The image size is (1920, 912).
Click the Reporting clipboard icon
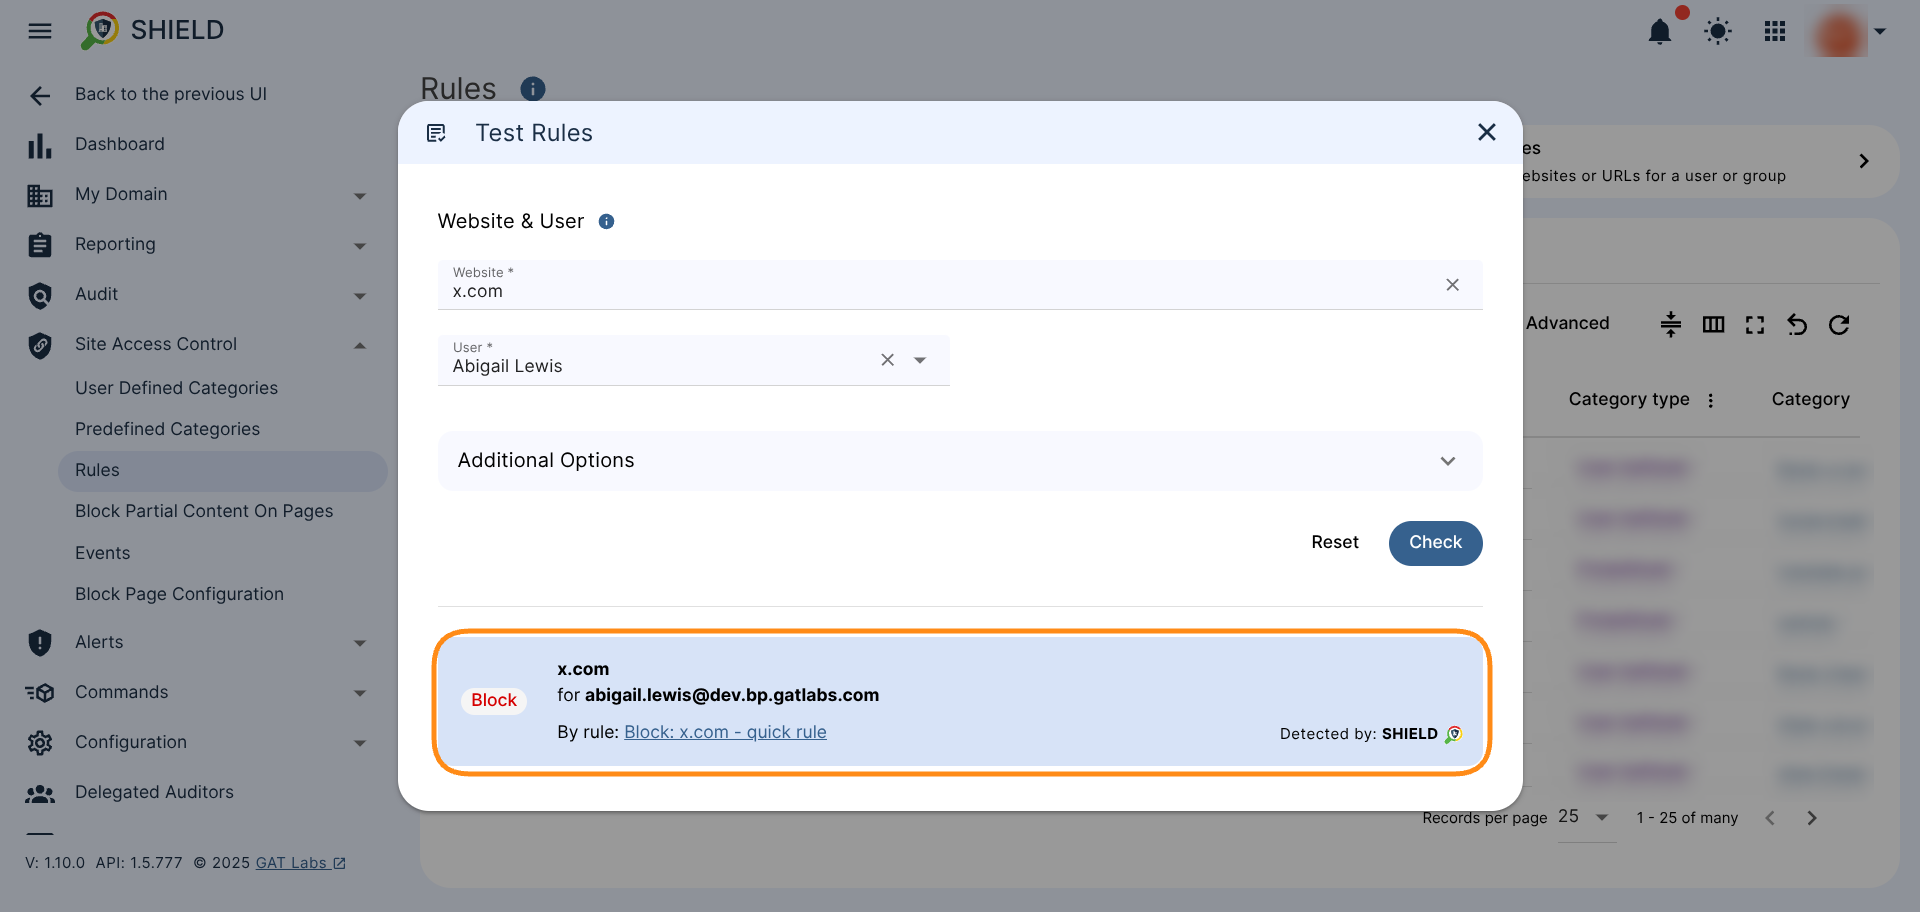click(40, 245)
